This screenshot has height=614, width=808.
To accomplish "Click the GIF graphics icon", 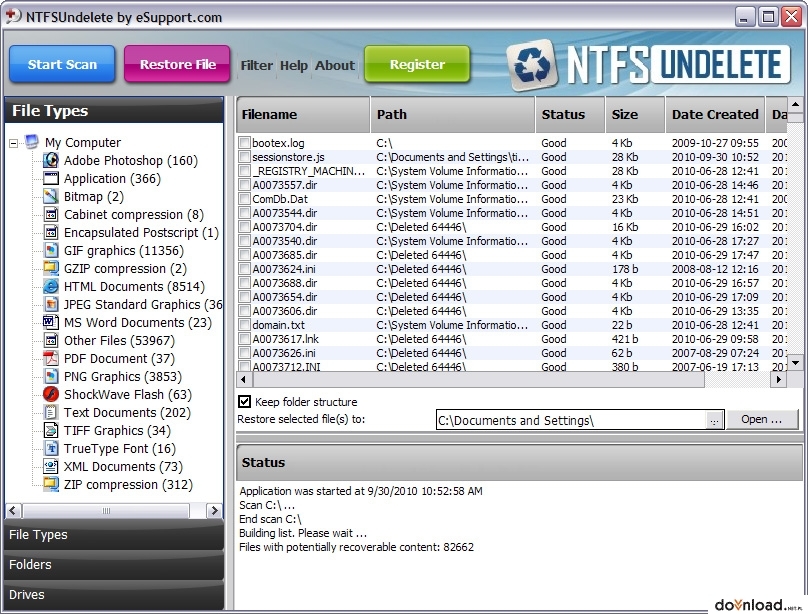I will tap(50, 250).
